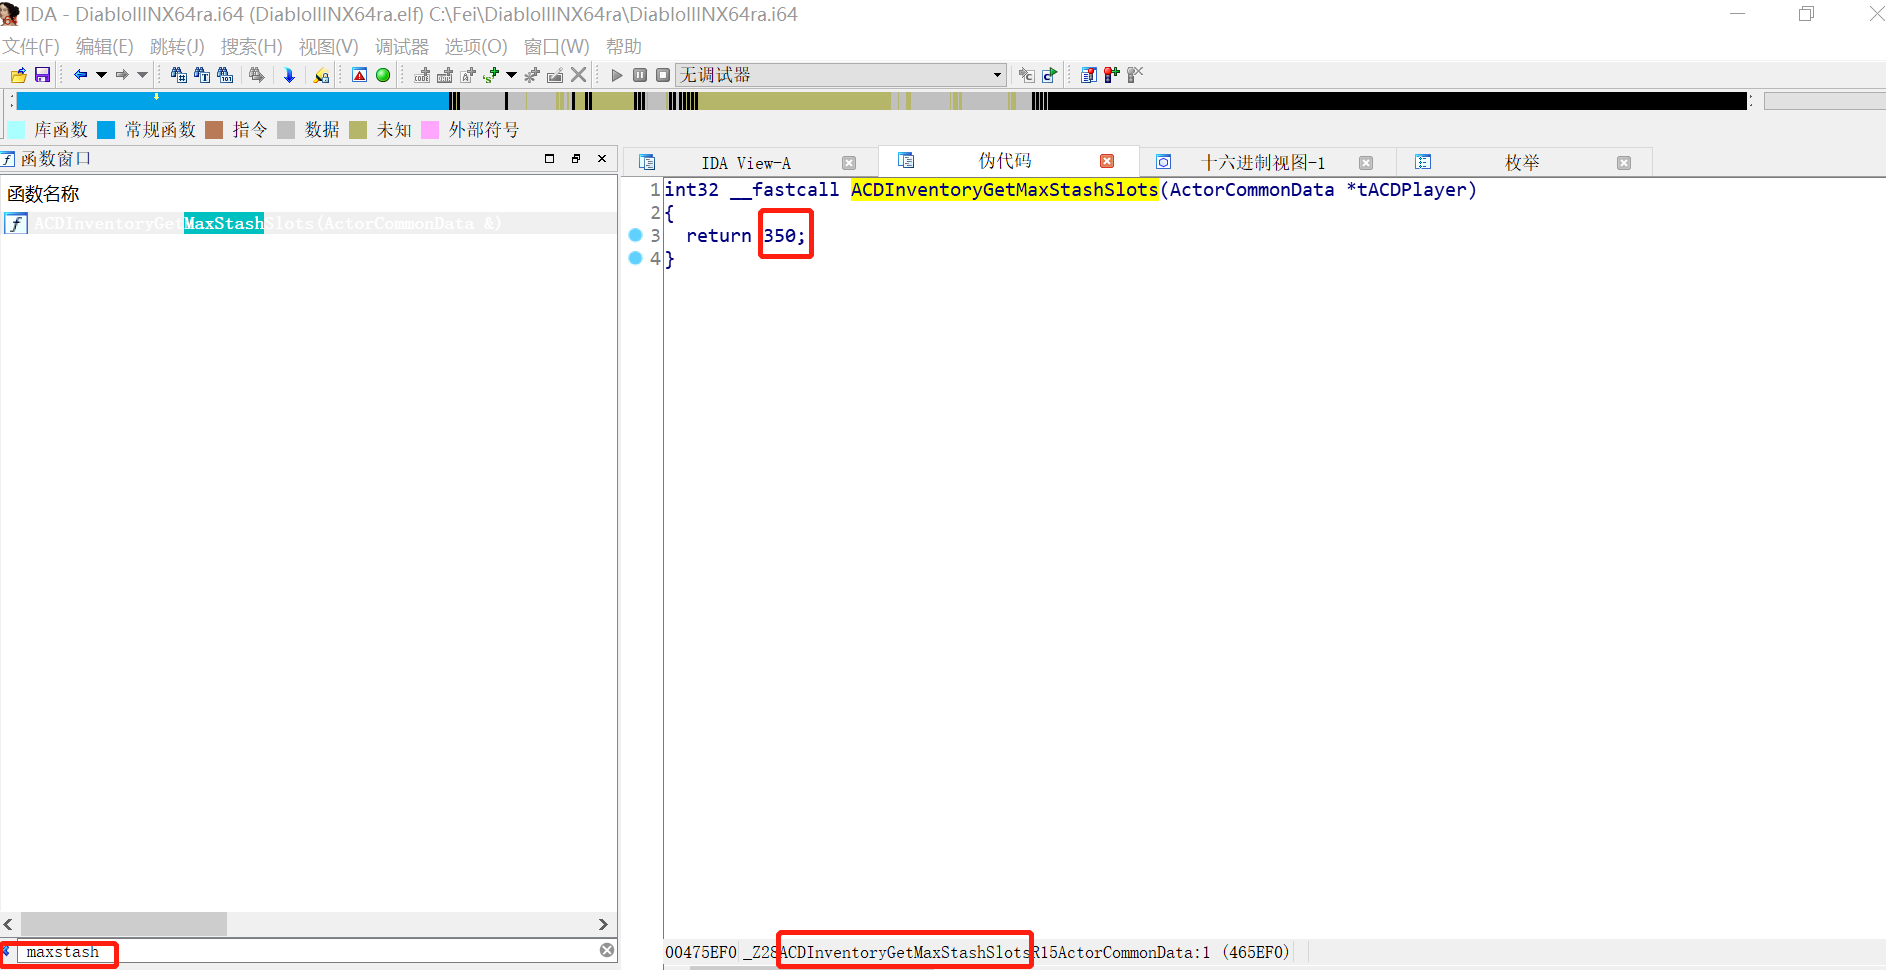Jump back with the blue left arrow

click(x=80, y=75)
